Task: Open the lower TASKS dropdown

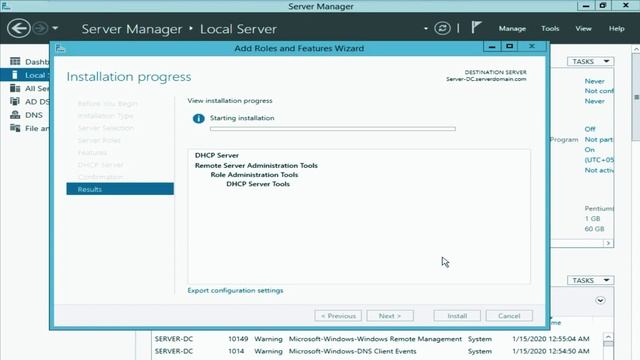Action: [590, 280]
